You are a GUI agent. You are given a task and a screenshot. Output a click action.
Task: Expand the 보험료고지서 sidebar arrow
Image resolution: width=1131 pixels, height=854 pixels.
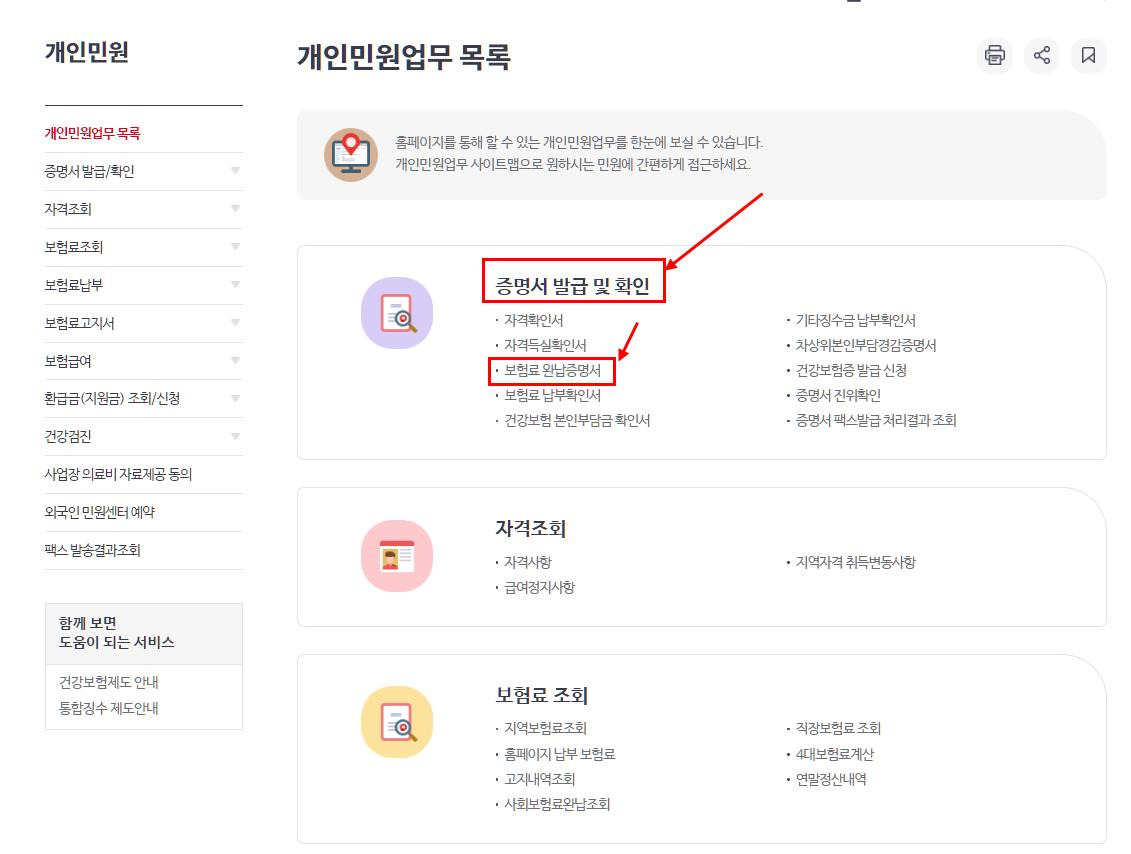point(235,322)
